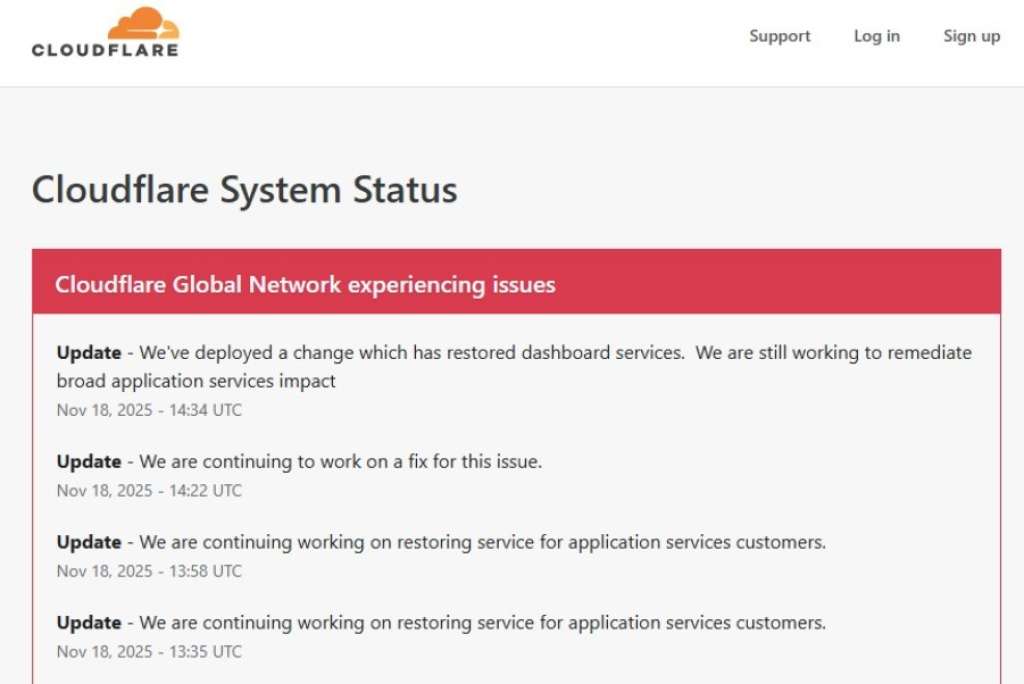Viewport: 1024px width, 684px height.
Task: Click the 14:34 UTC timestamp
Action: click(149, 410)
